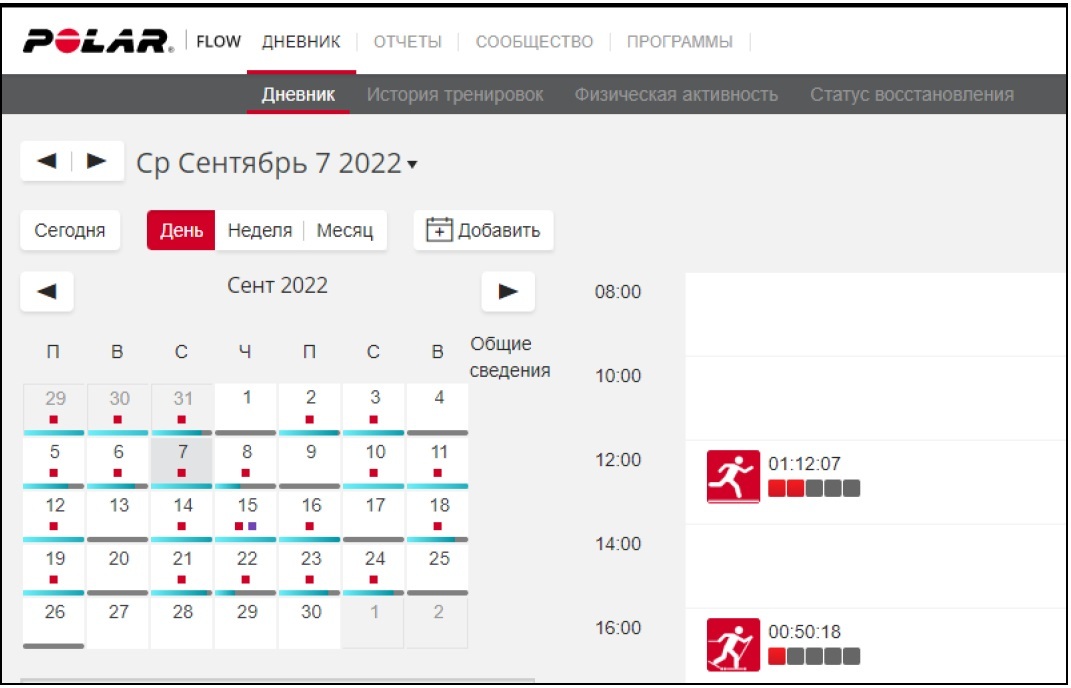The height and width of the screenshot is (688, 1071).
Task: Go to next day with right arrow
Action: [x=97, y=162]
